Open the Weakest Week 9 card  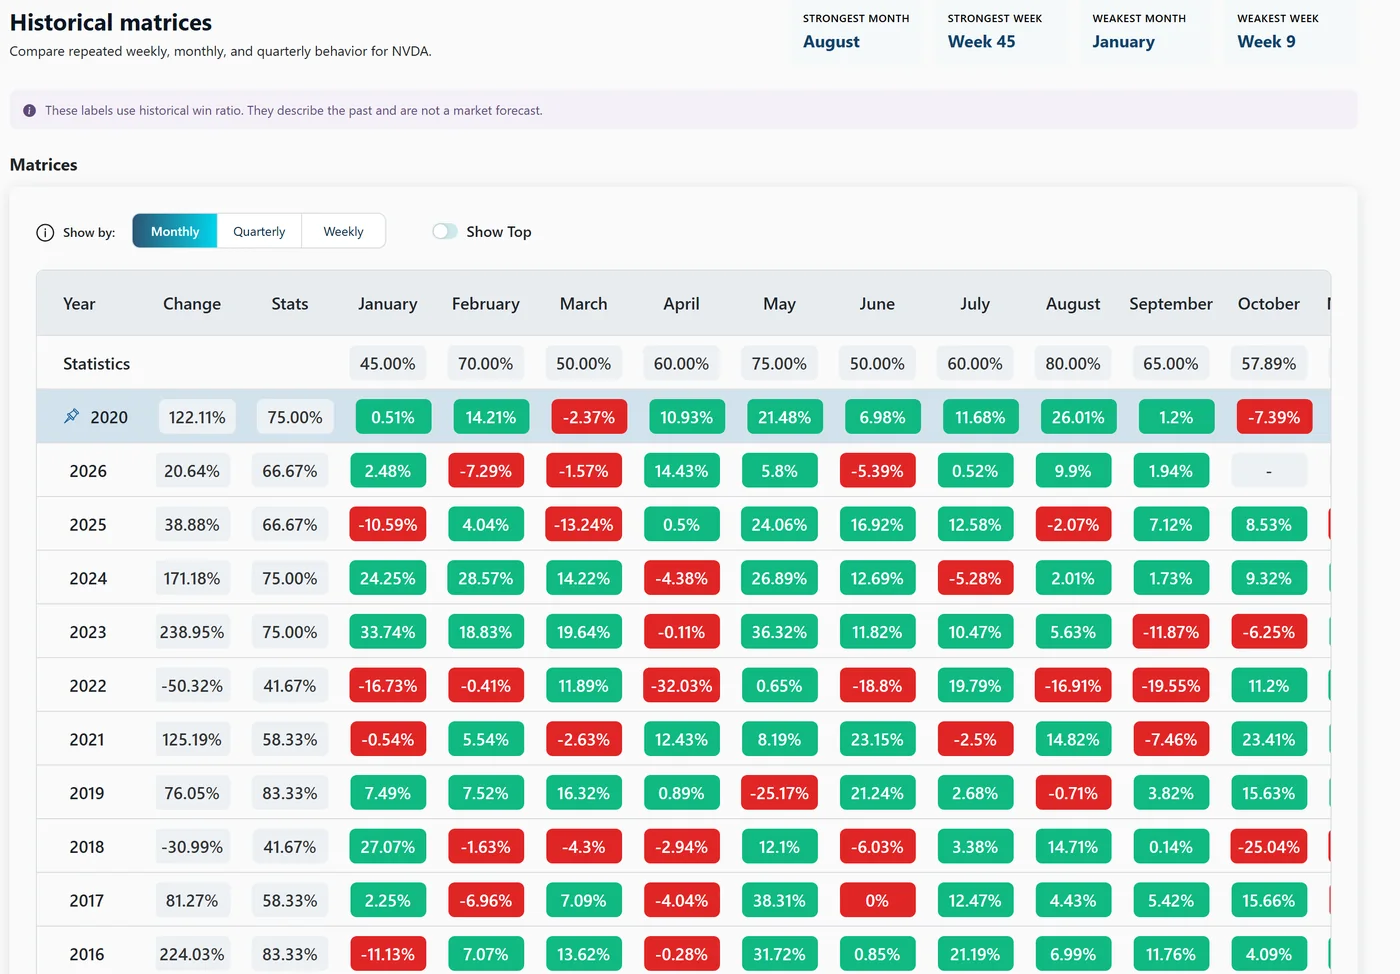(1290, 32)
